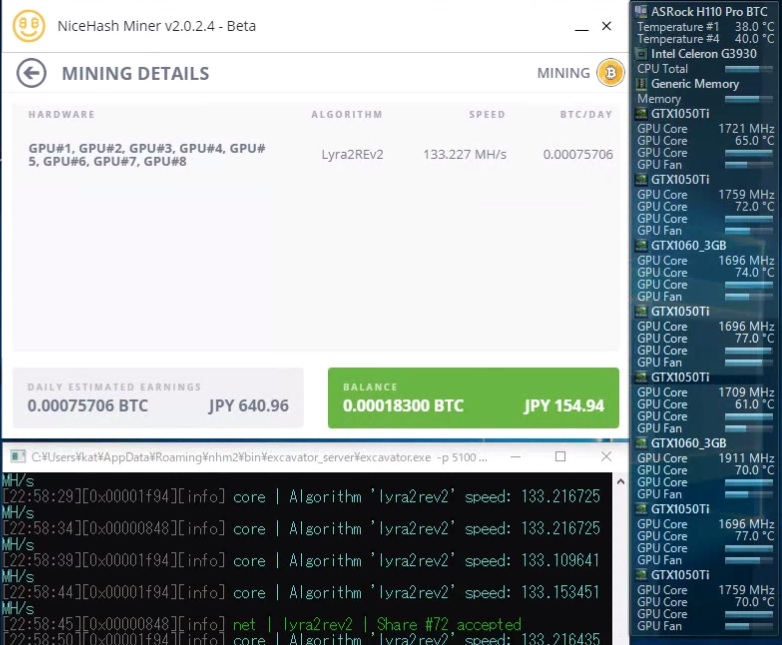Viewport: 782px width, 645px height.
Task: Click the Lyra2REv2 algorithm cell
Action: pos(353,155)
